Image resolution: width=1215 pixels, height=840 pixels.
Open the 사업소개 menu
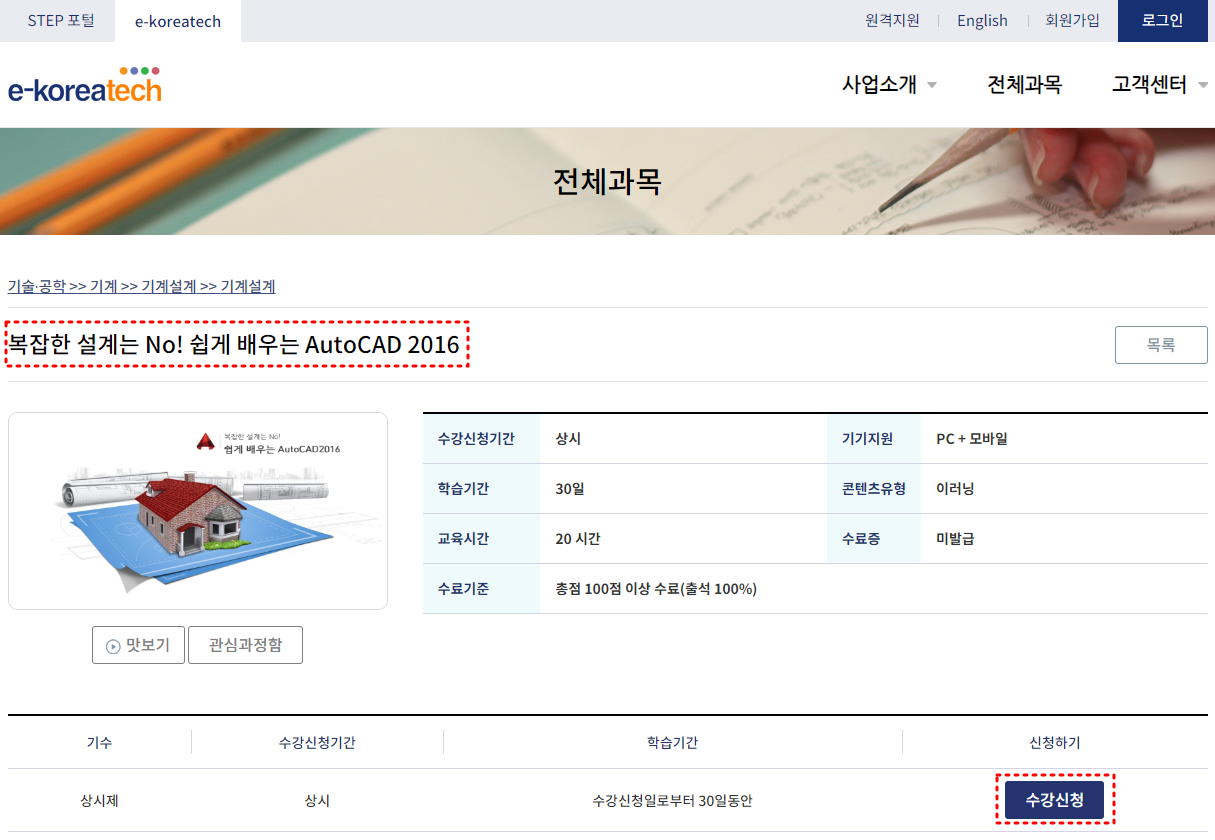pyautogui.click(x=879, y=85)
